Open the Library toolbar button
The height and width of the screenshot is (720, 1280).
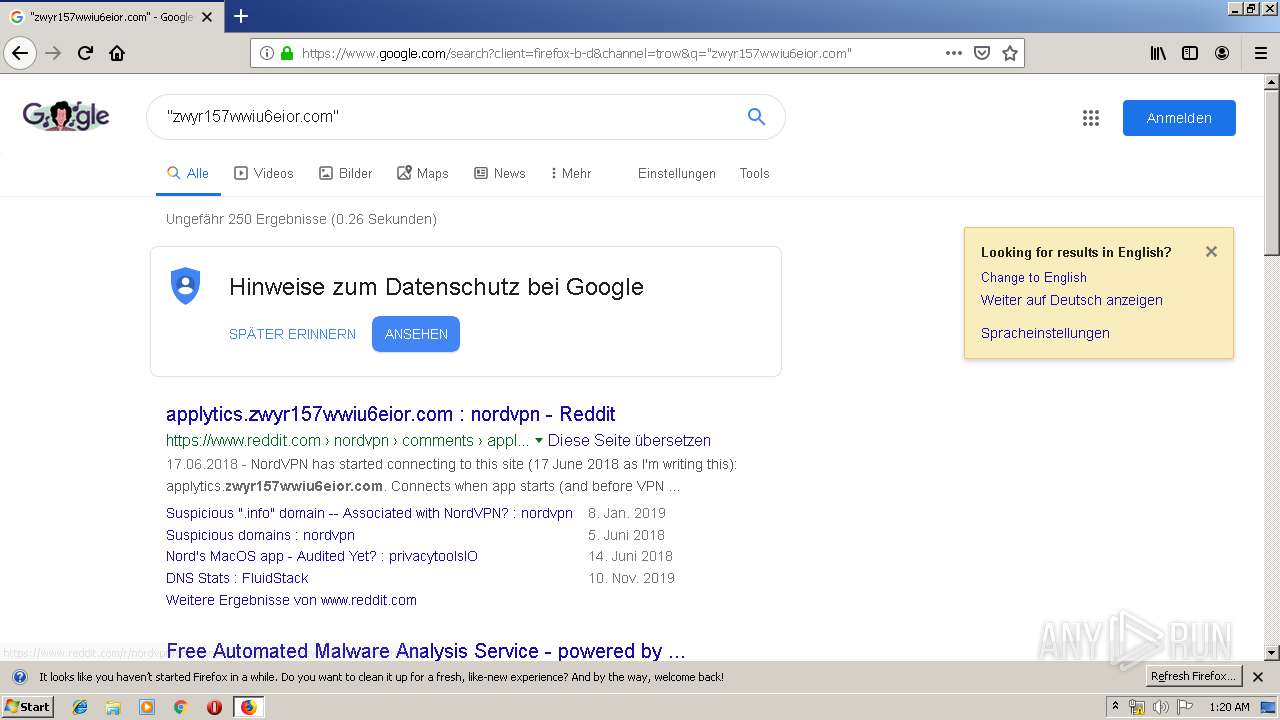click(x=1158, y=53)
